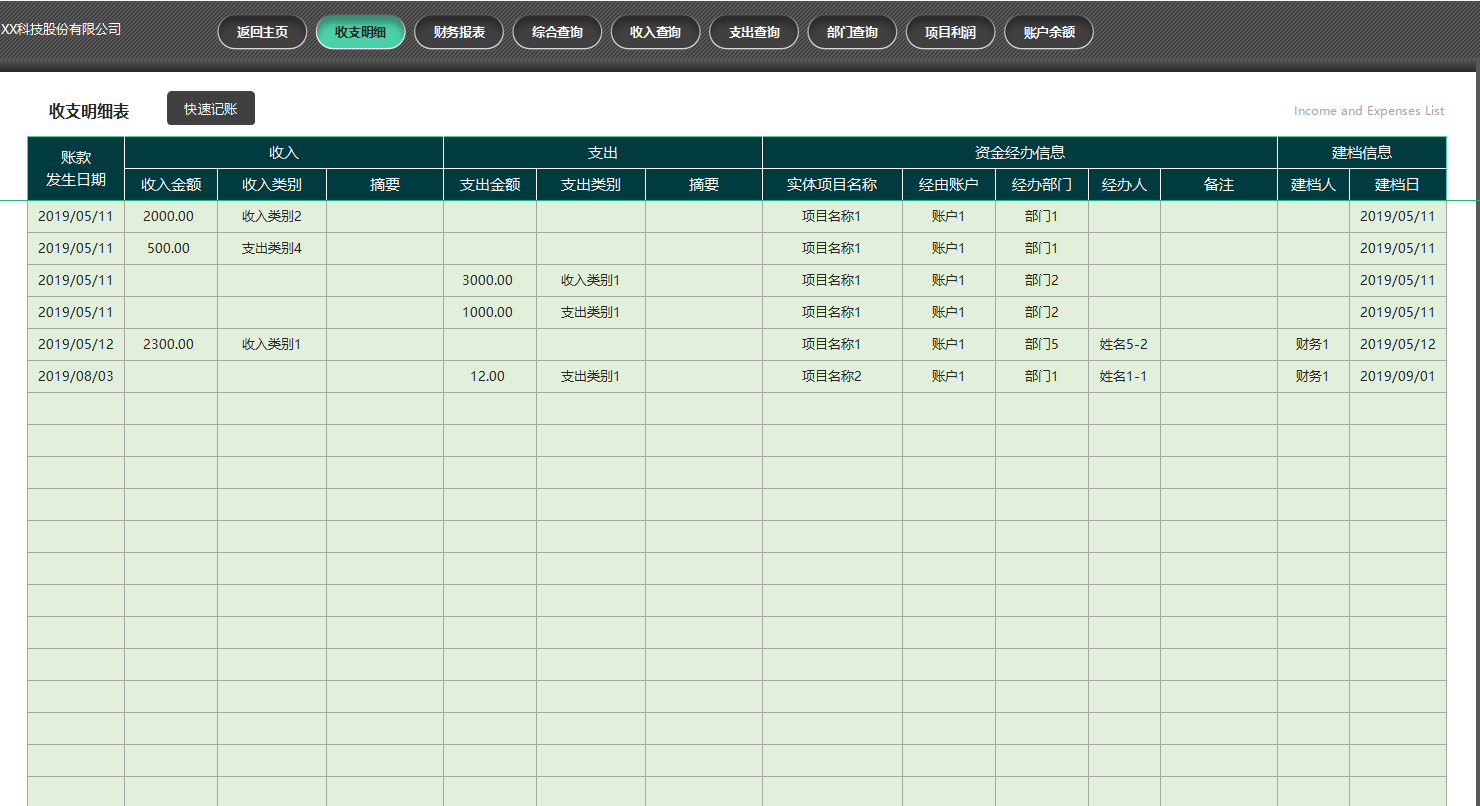Select the 2000.00 income amount cell
This screenshot has width=1480, height=806.
tap(169, 216)
